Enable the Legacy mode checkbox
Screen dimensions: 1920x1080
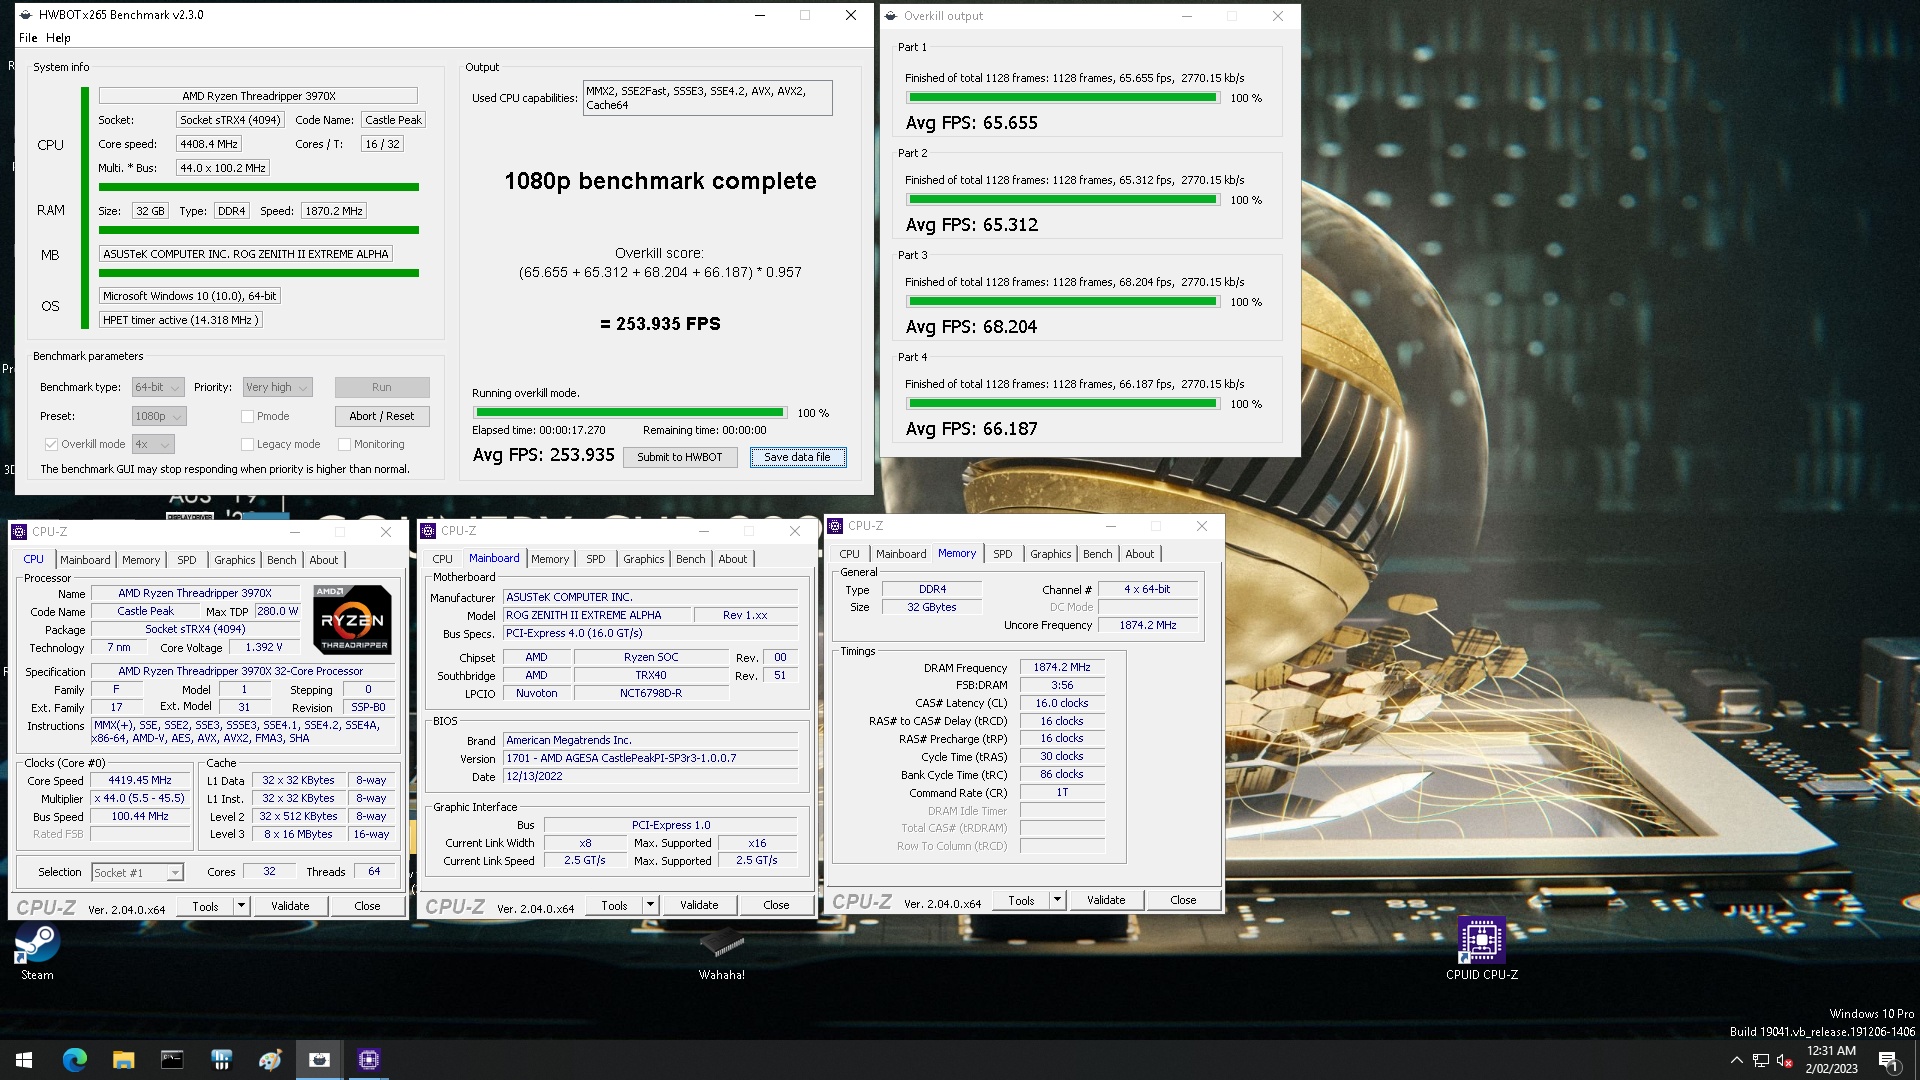(247, 444)
